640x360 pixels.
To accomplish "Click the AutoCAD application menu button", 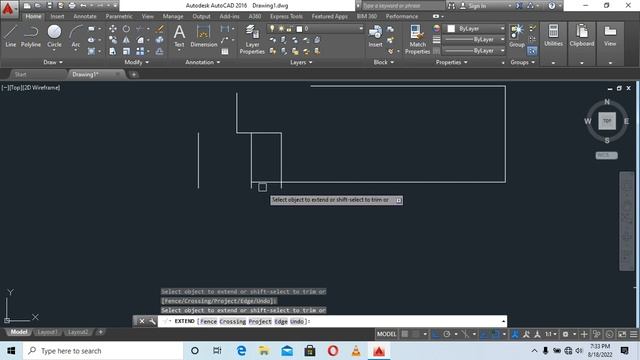I will (8, 8).
